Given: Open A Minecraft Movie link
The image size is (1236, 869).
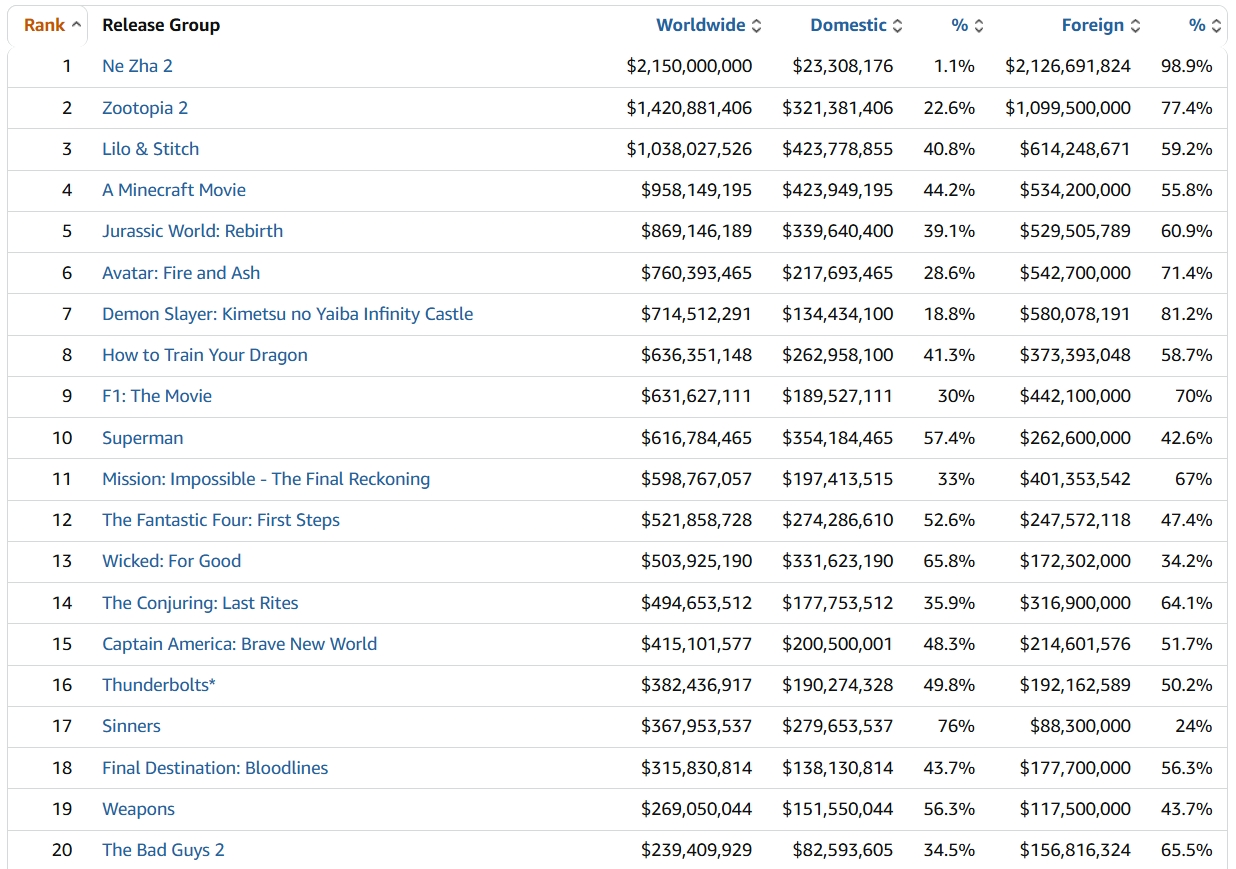Looking at the screenshot, I should [174, 190].
